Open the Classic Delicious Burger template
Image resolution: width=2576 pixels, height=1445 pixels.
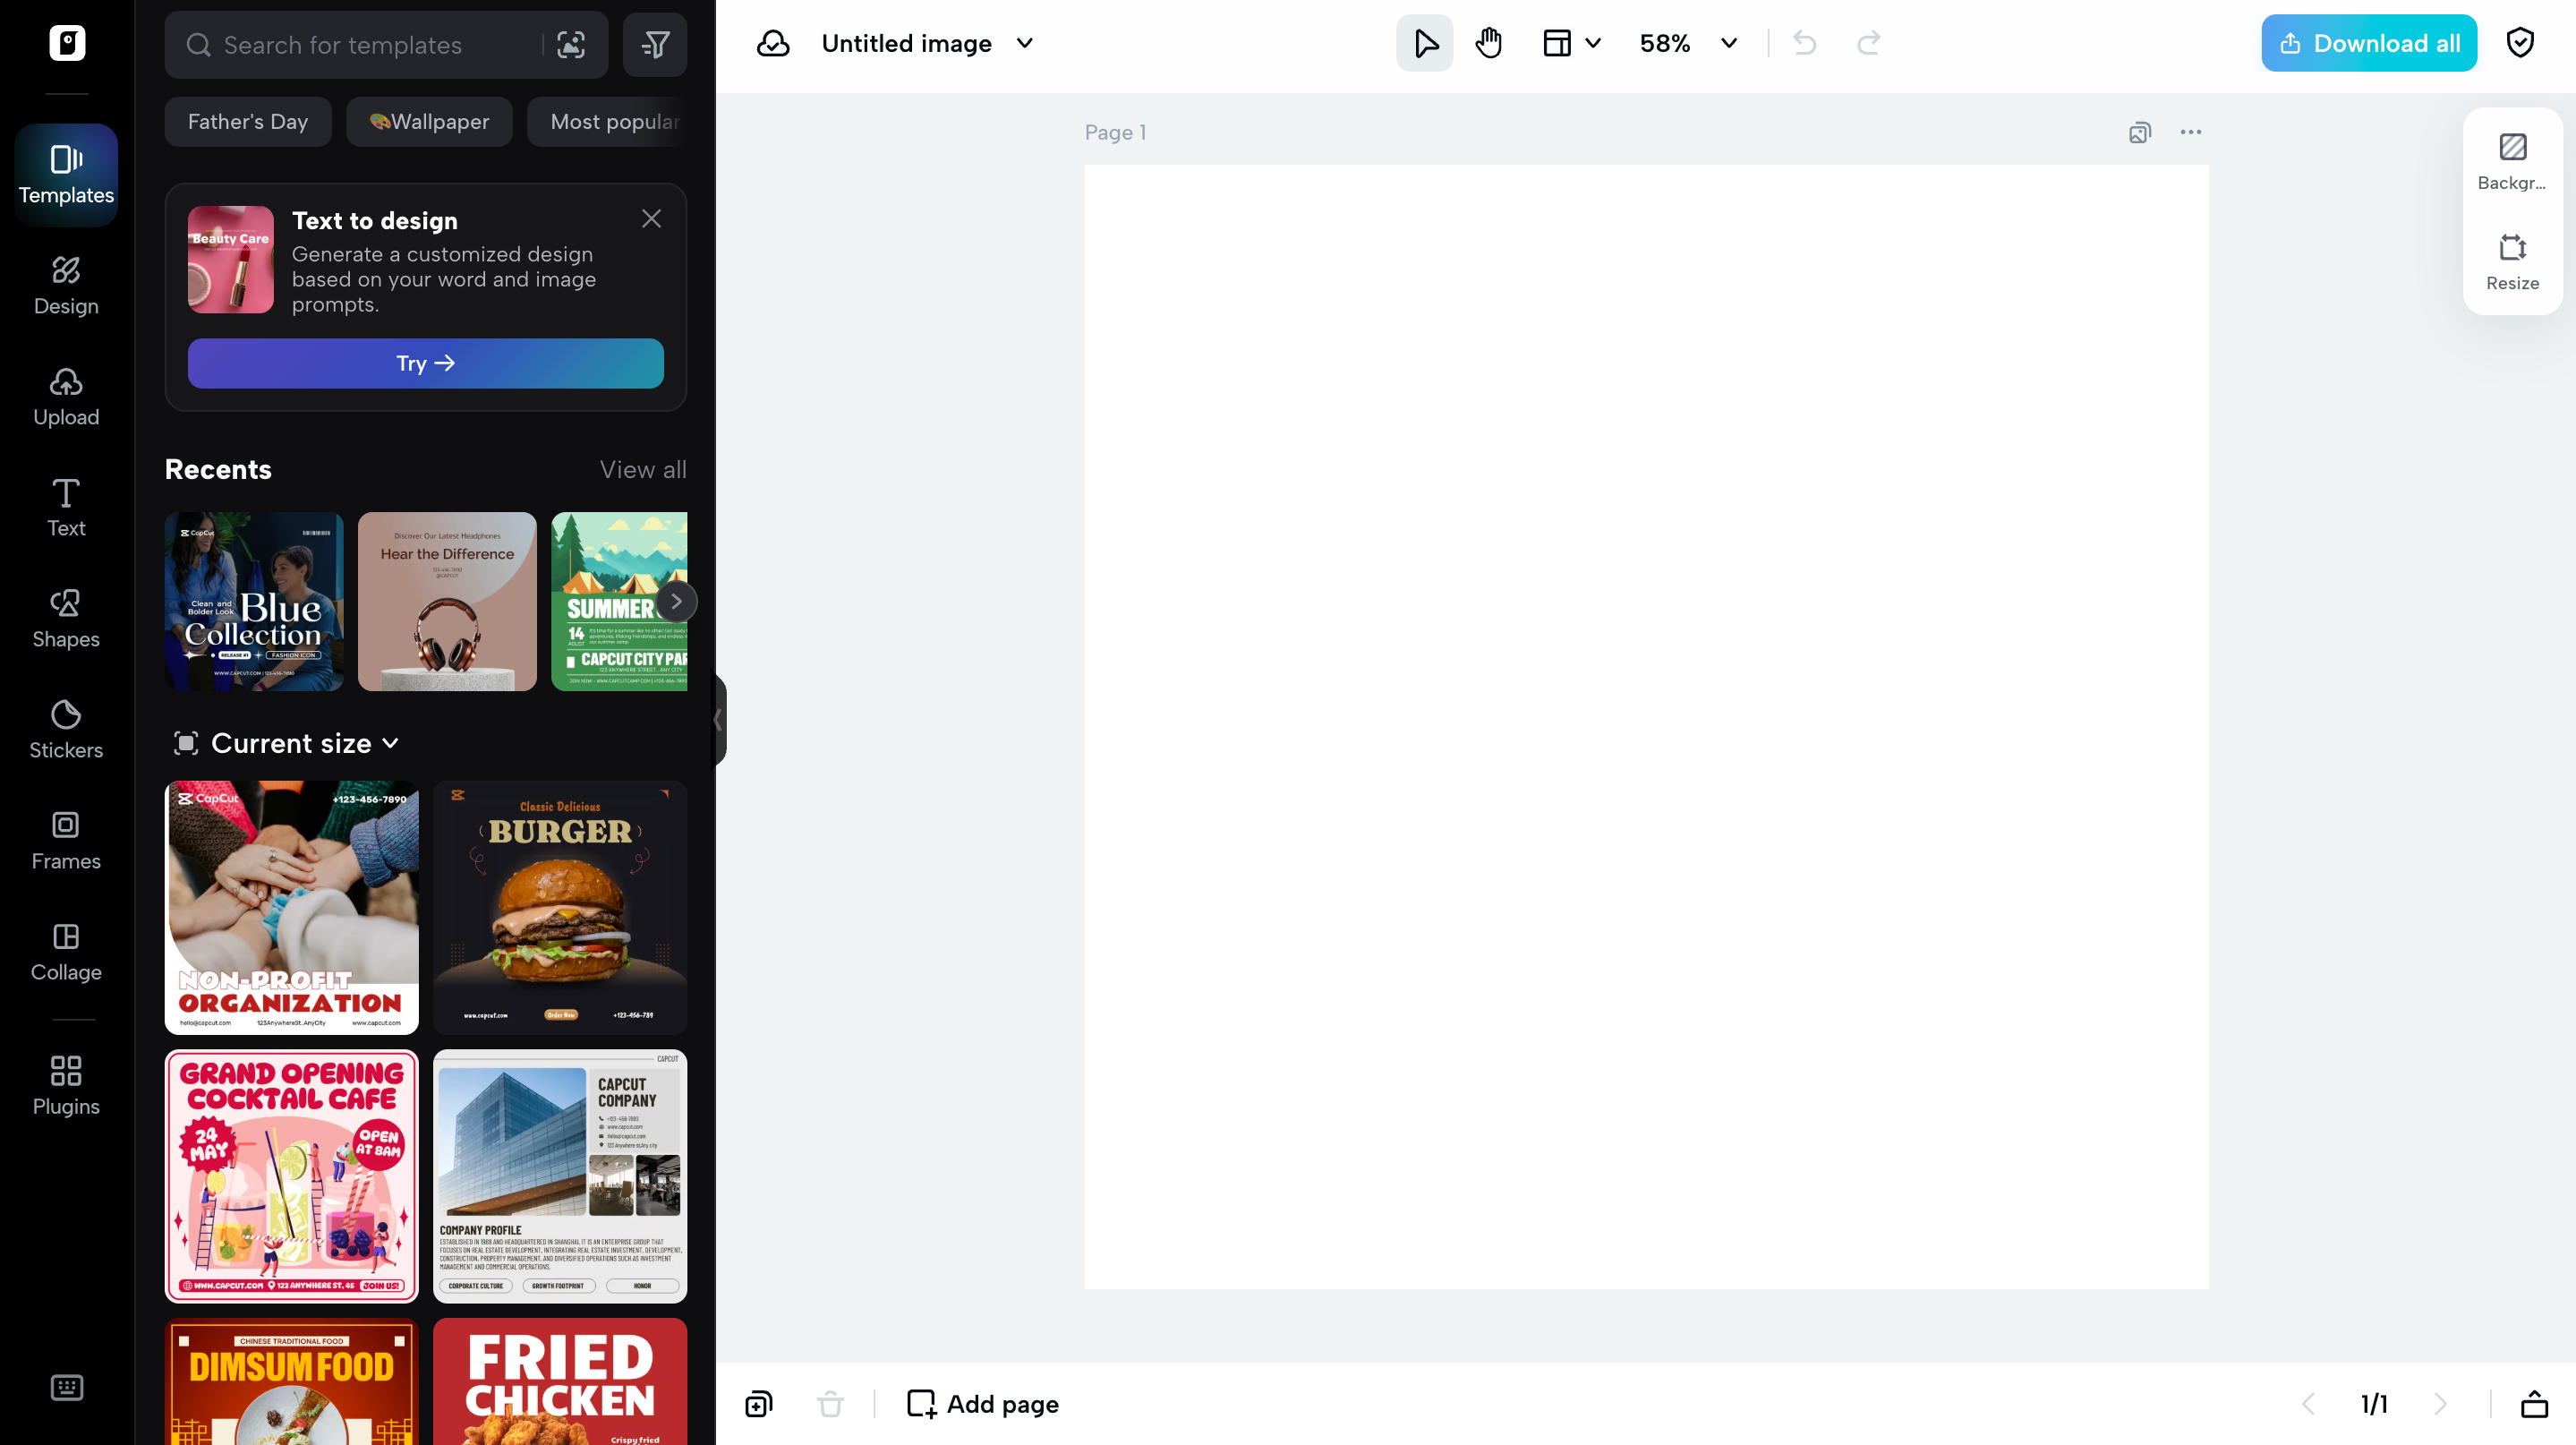[x=560, y=907]
